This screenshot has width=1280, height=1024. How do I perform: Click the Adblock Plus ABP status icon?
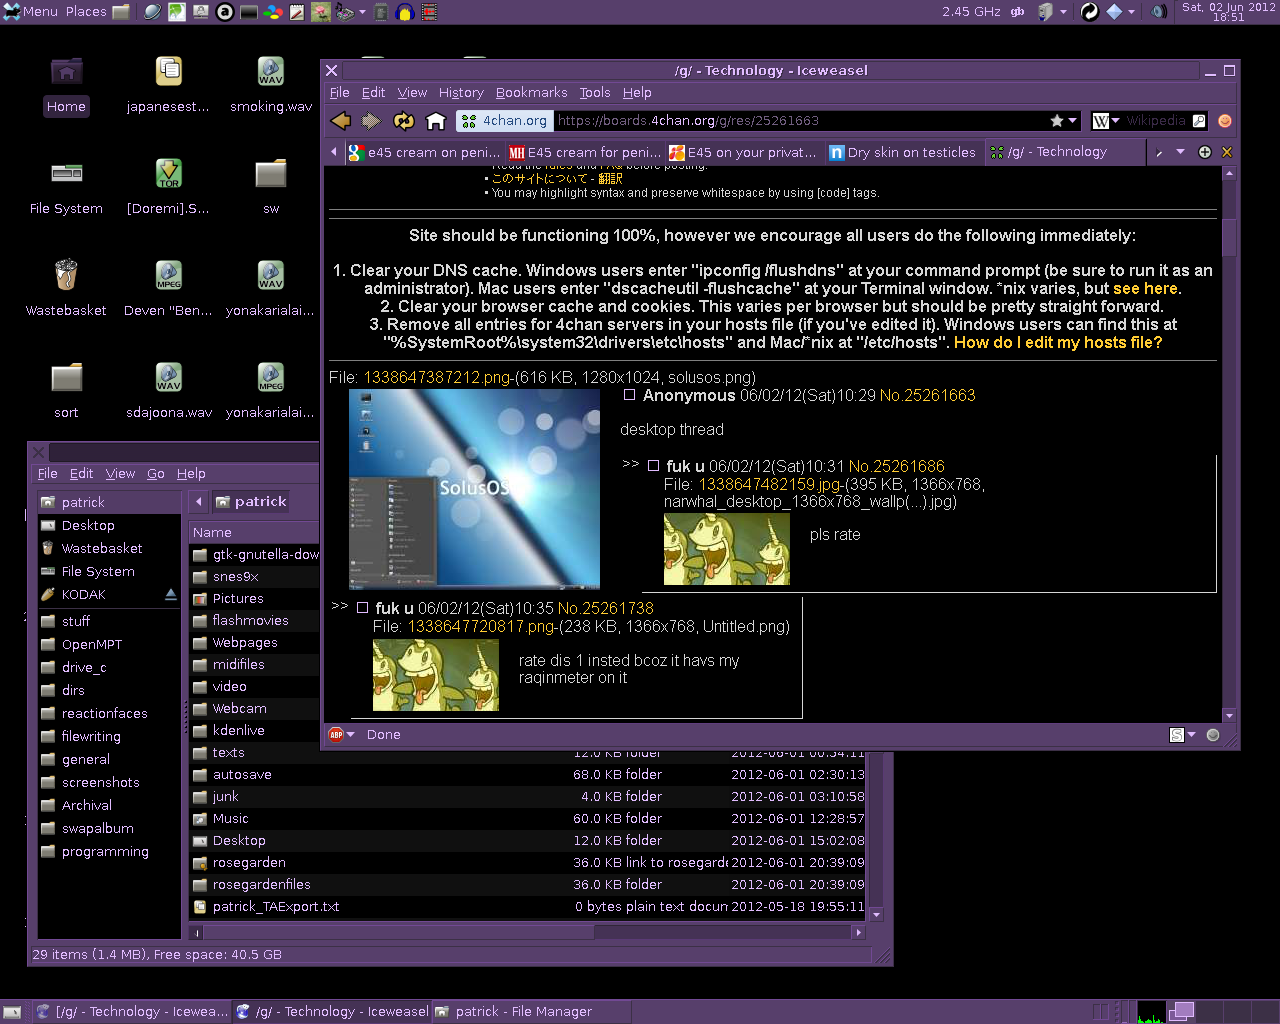[x=336, y=734]
